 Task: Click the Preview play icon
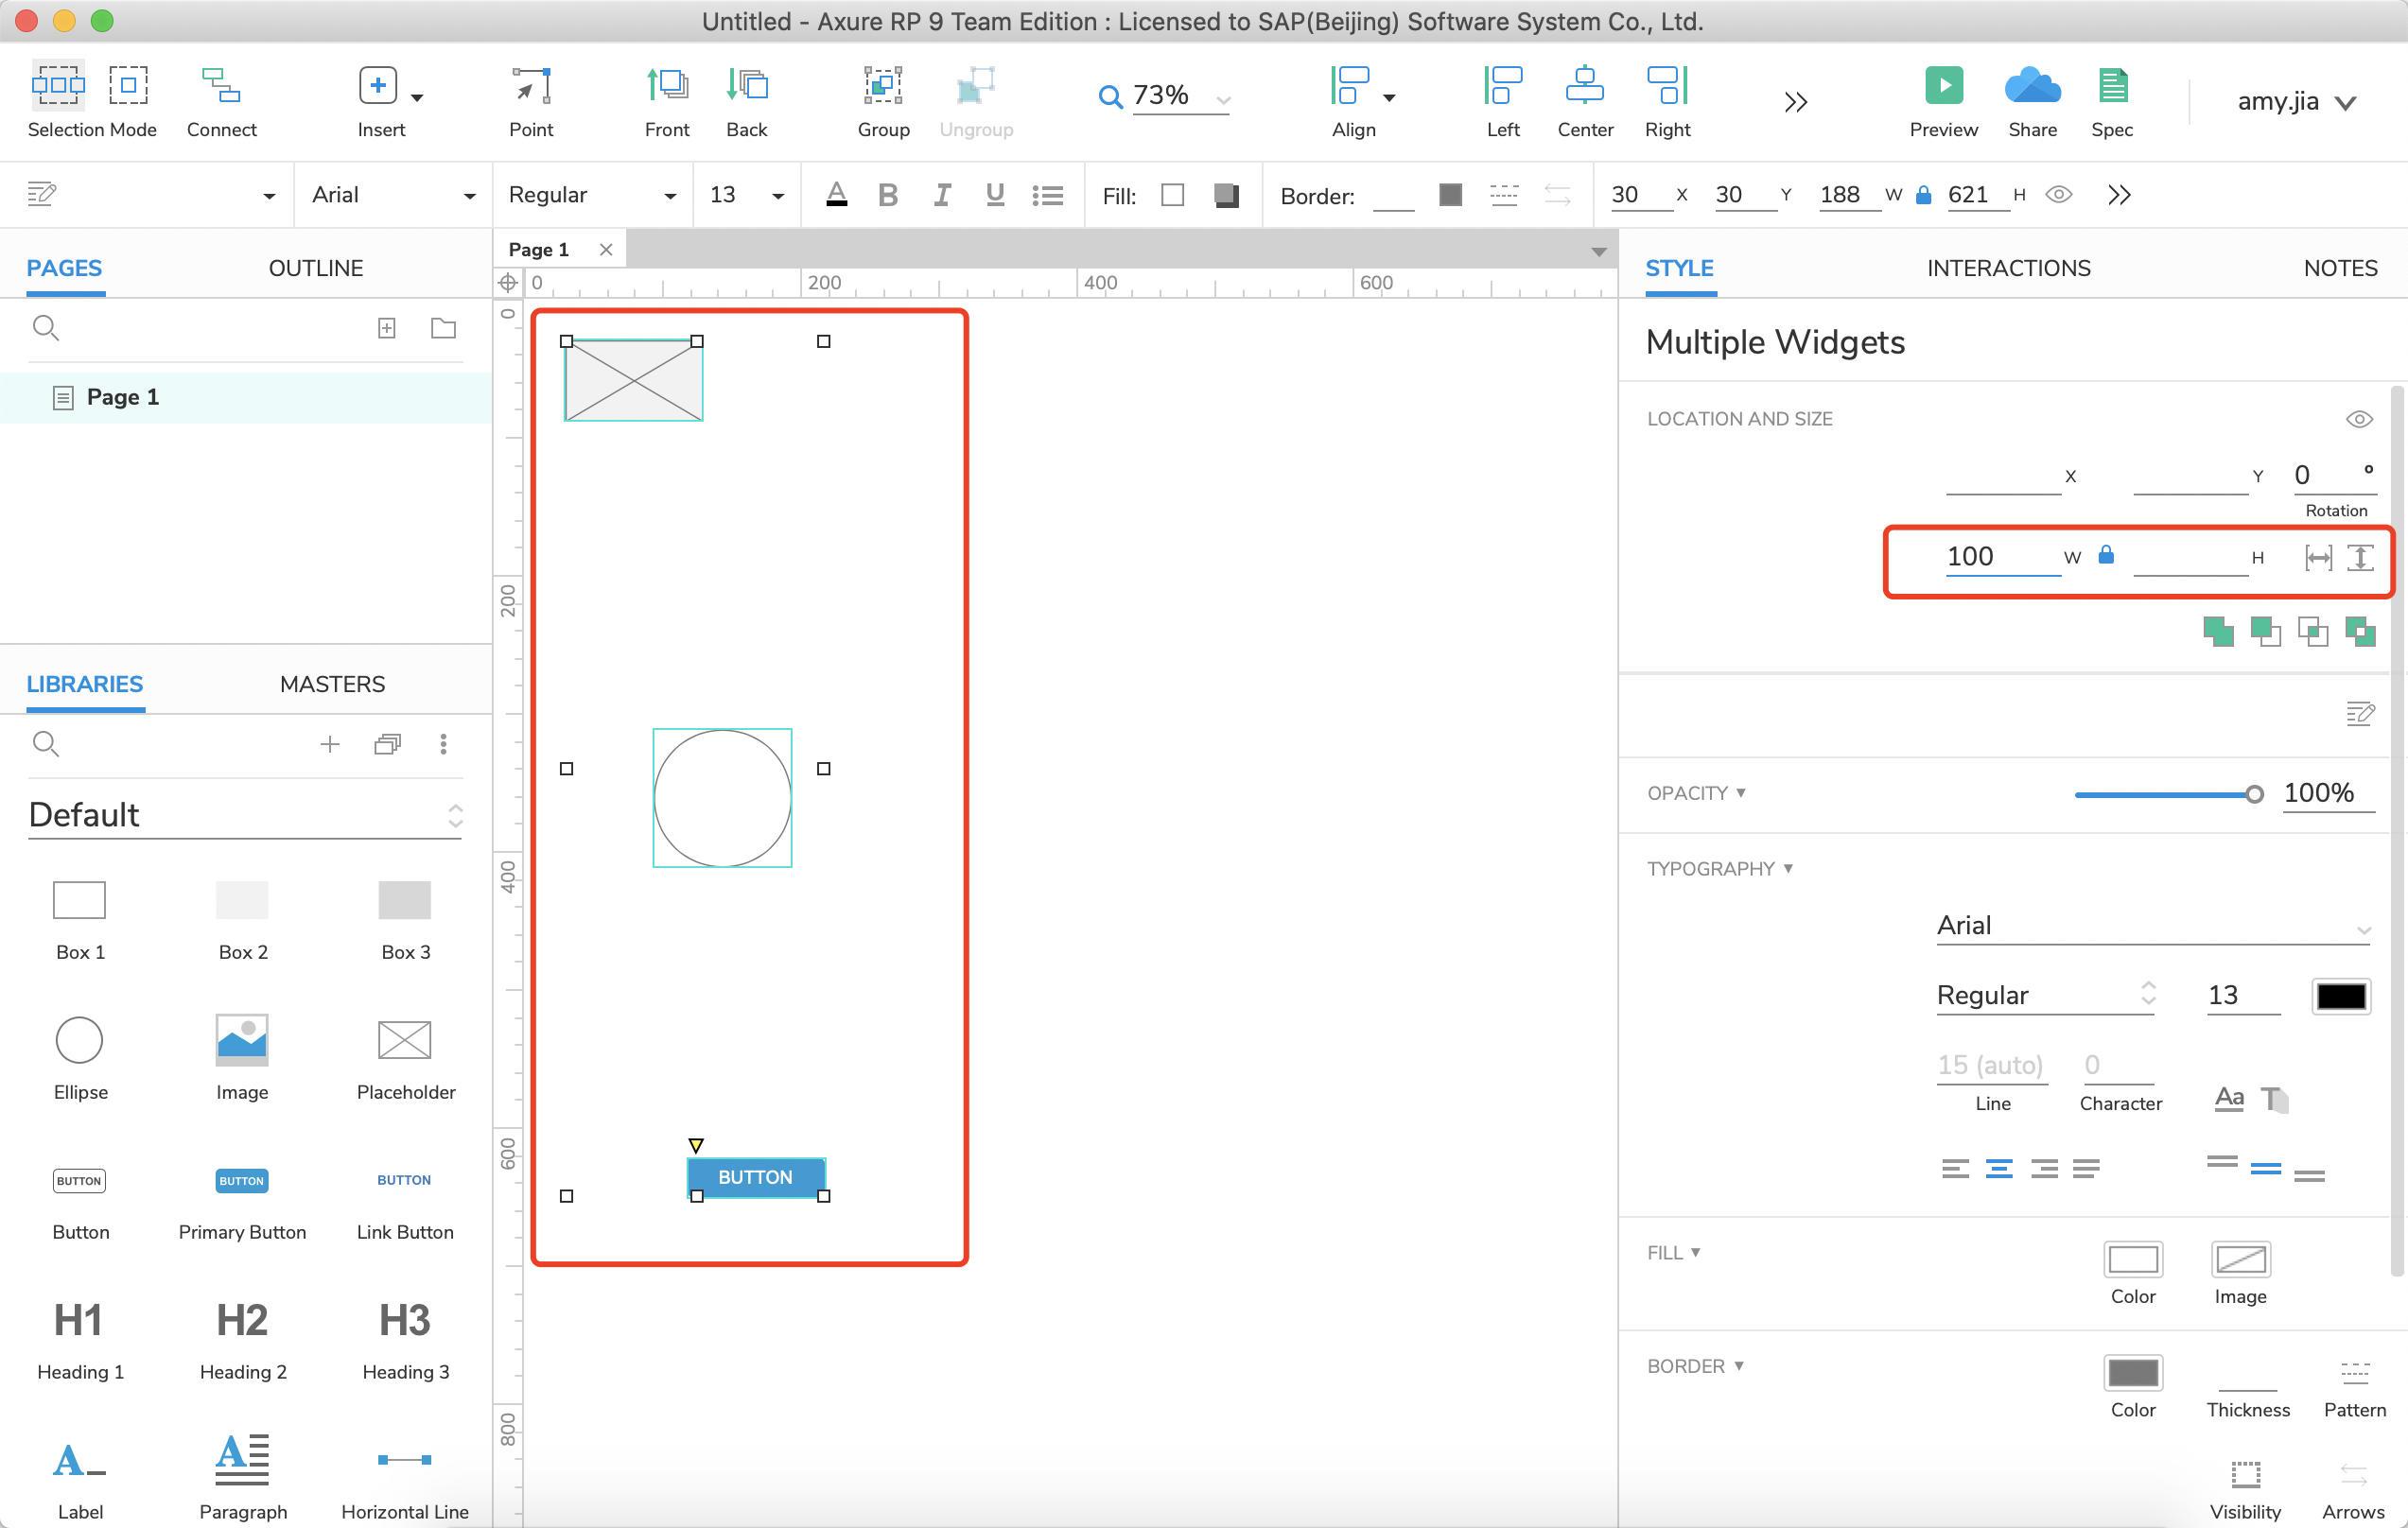[x=1943, y=87]
